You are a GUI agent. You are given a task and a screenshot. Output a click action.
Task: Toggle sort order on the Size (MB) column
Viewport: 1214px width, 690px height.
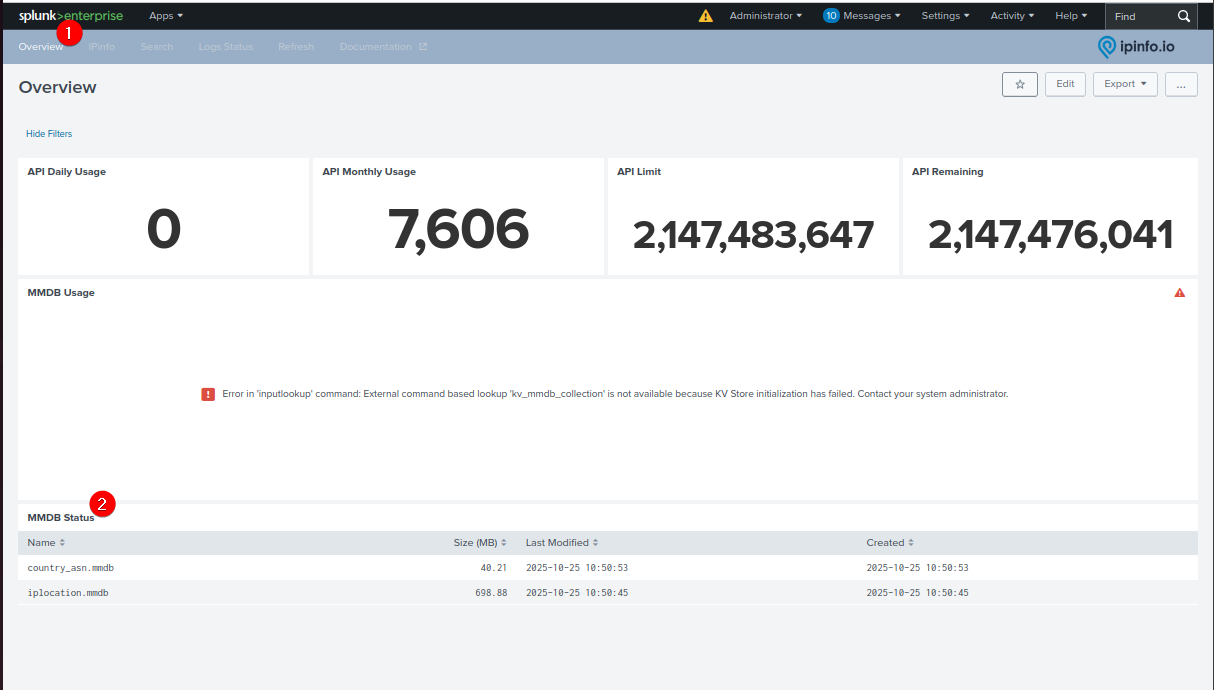tap(480, 542)
